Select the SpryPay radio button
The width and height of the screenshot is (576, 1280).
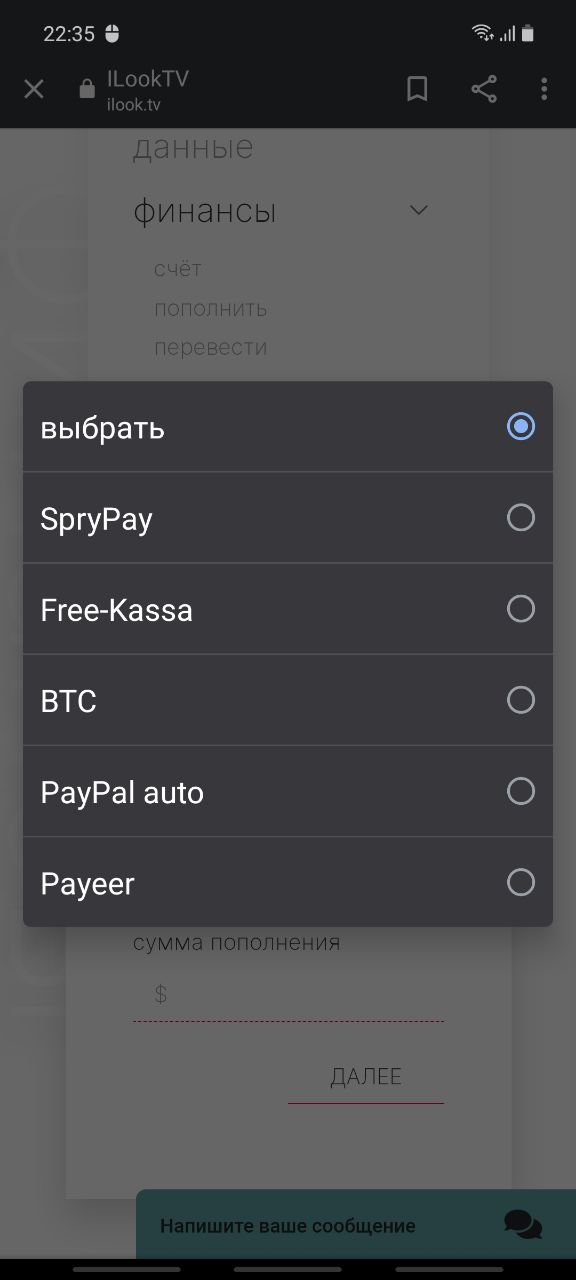coord(521,518)
